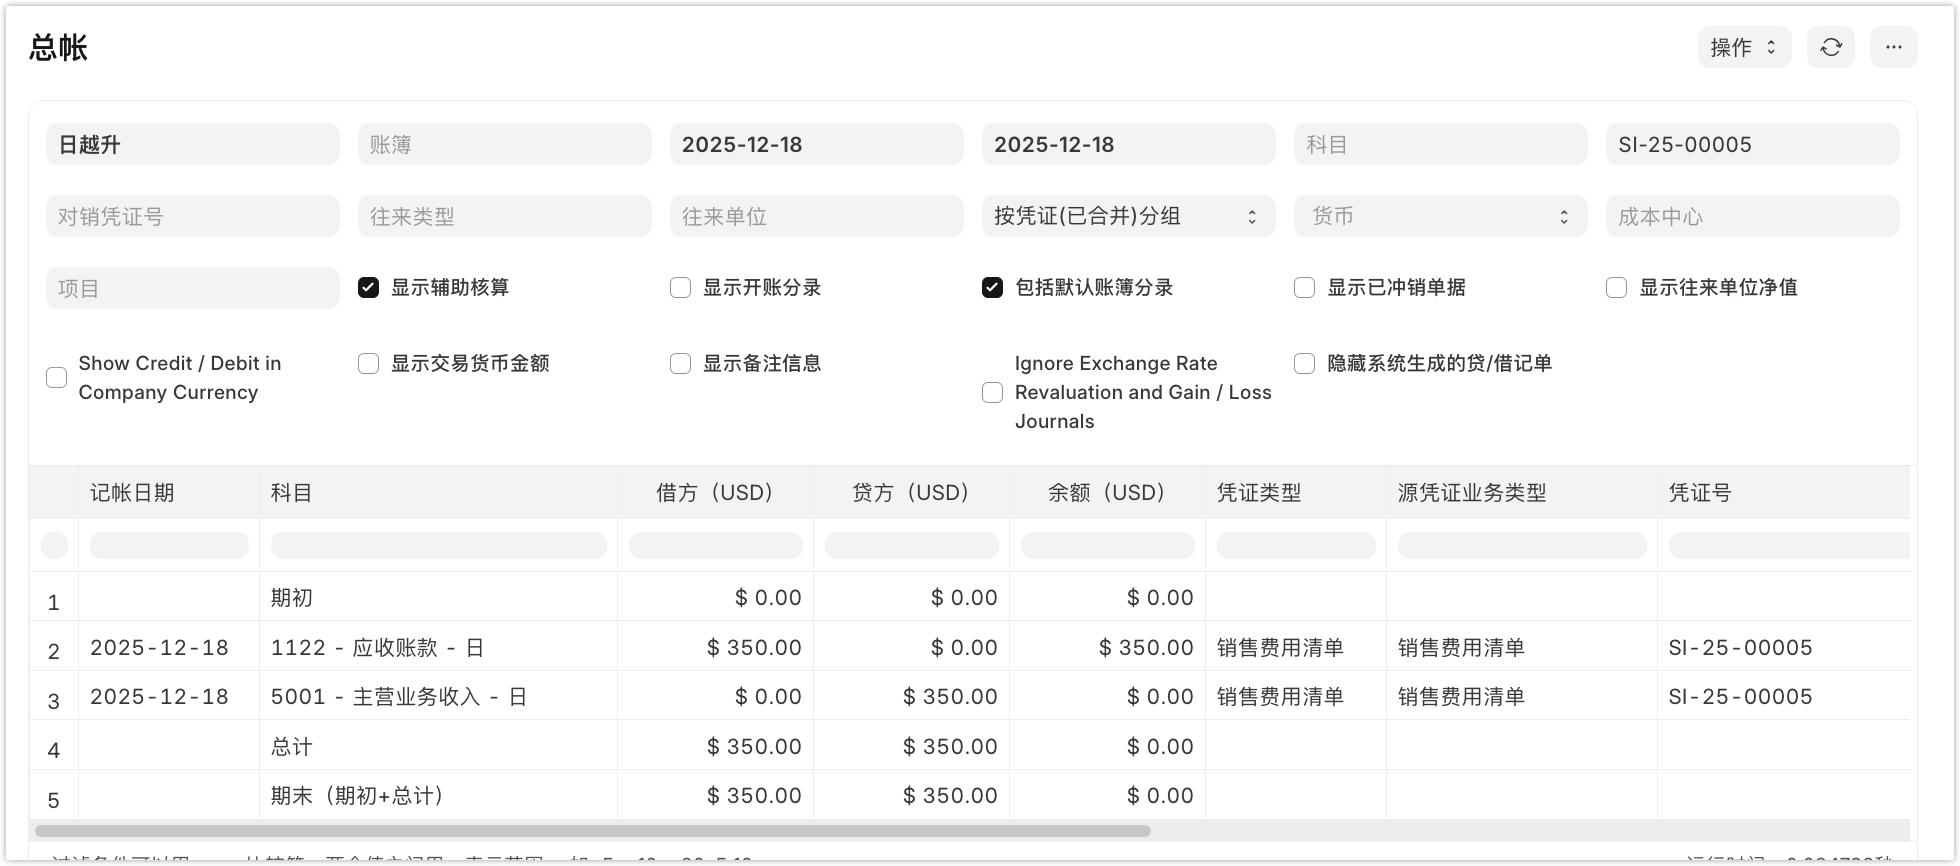1960x866 pixels.
Task: Toggle the 显示备注信息 checkbox
Action: pyautogui.click(x=681, y=363)
